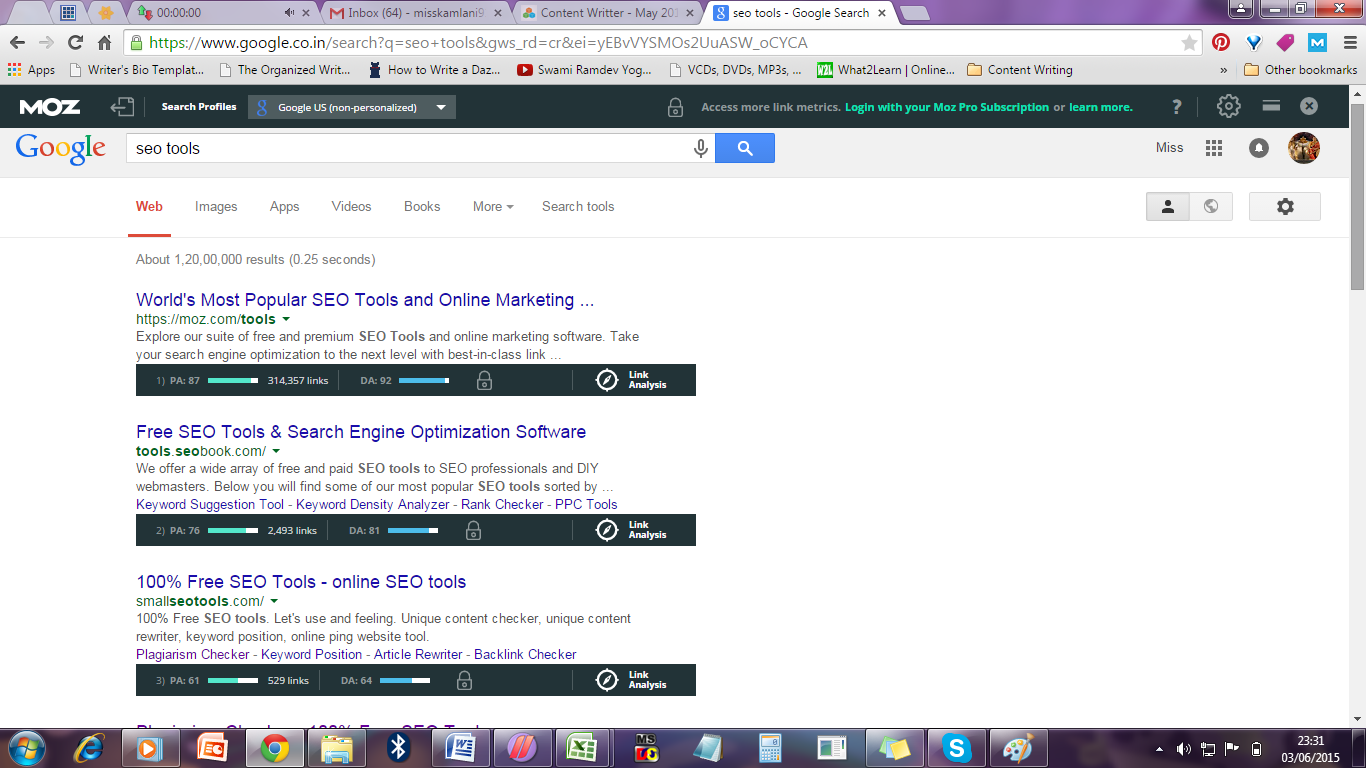Open the MozBar help question mark
The width and height of the screenshot is (1366, 768).
pos(1177,107)
